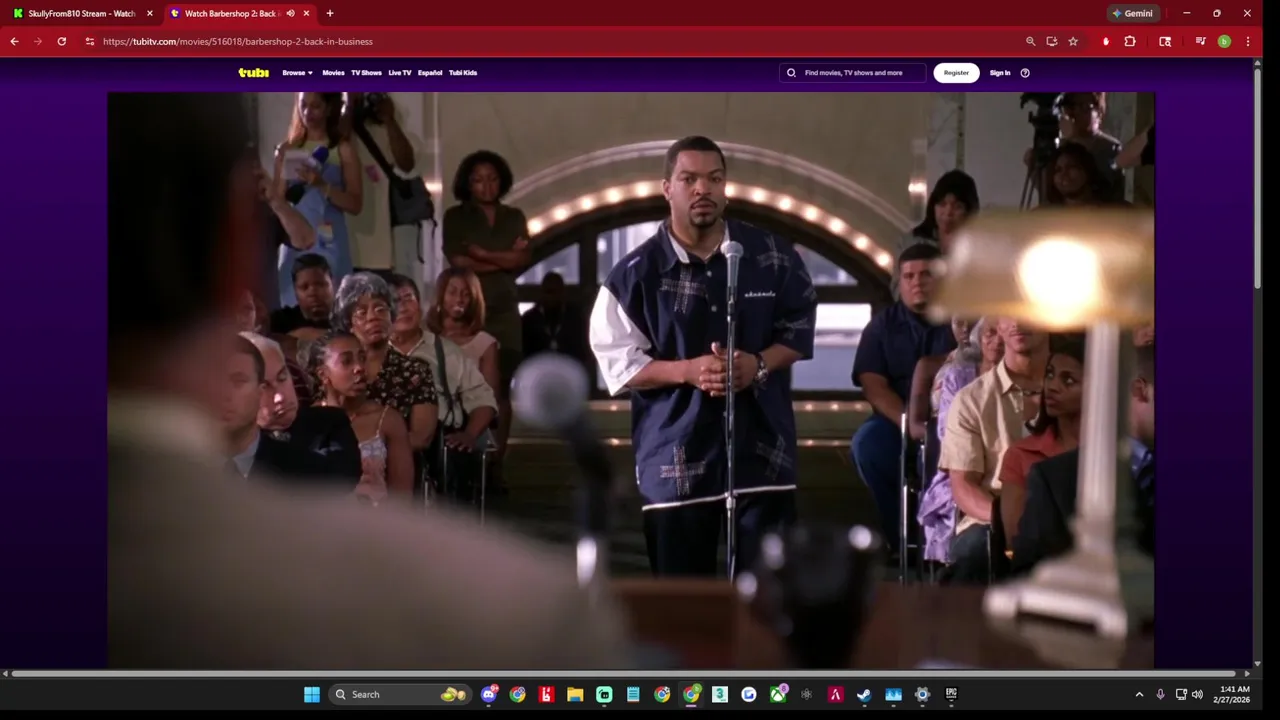The height and width of the screenshot is (720, 1280).
Task: Open the media controls music icon
Action: (x=1200, y=41)
